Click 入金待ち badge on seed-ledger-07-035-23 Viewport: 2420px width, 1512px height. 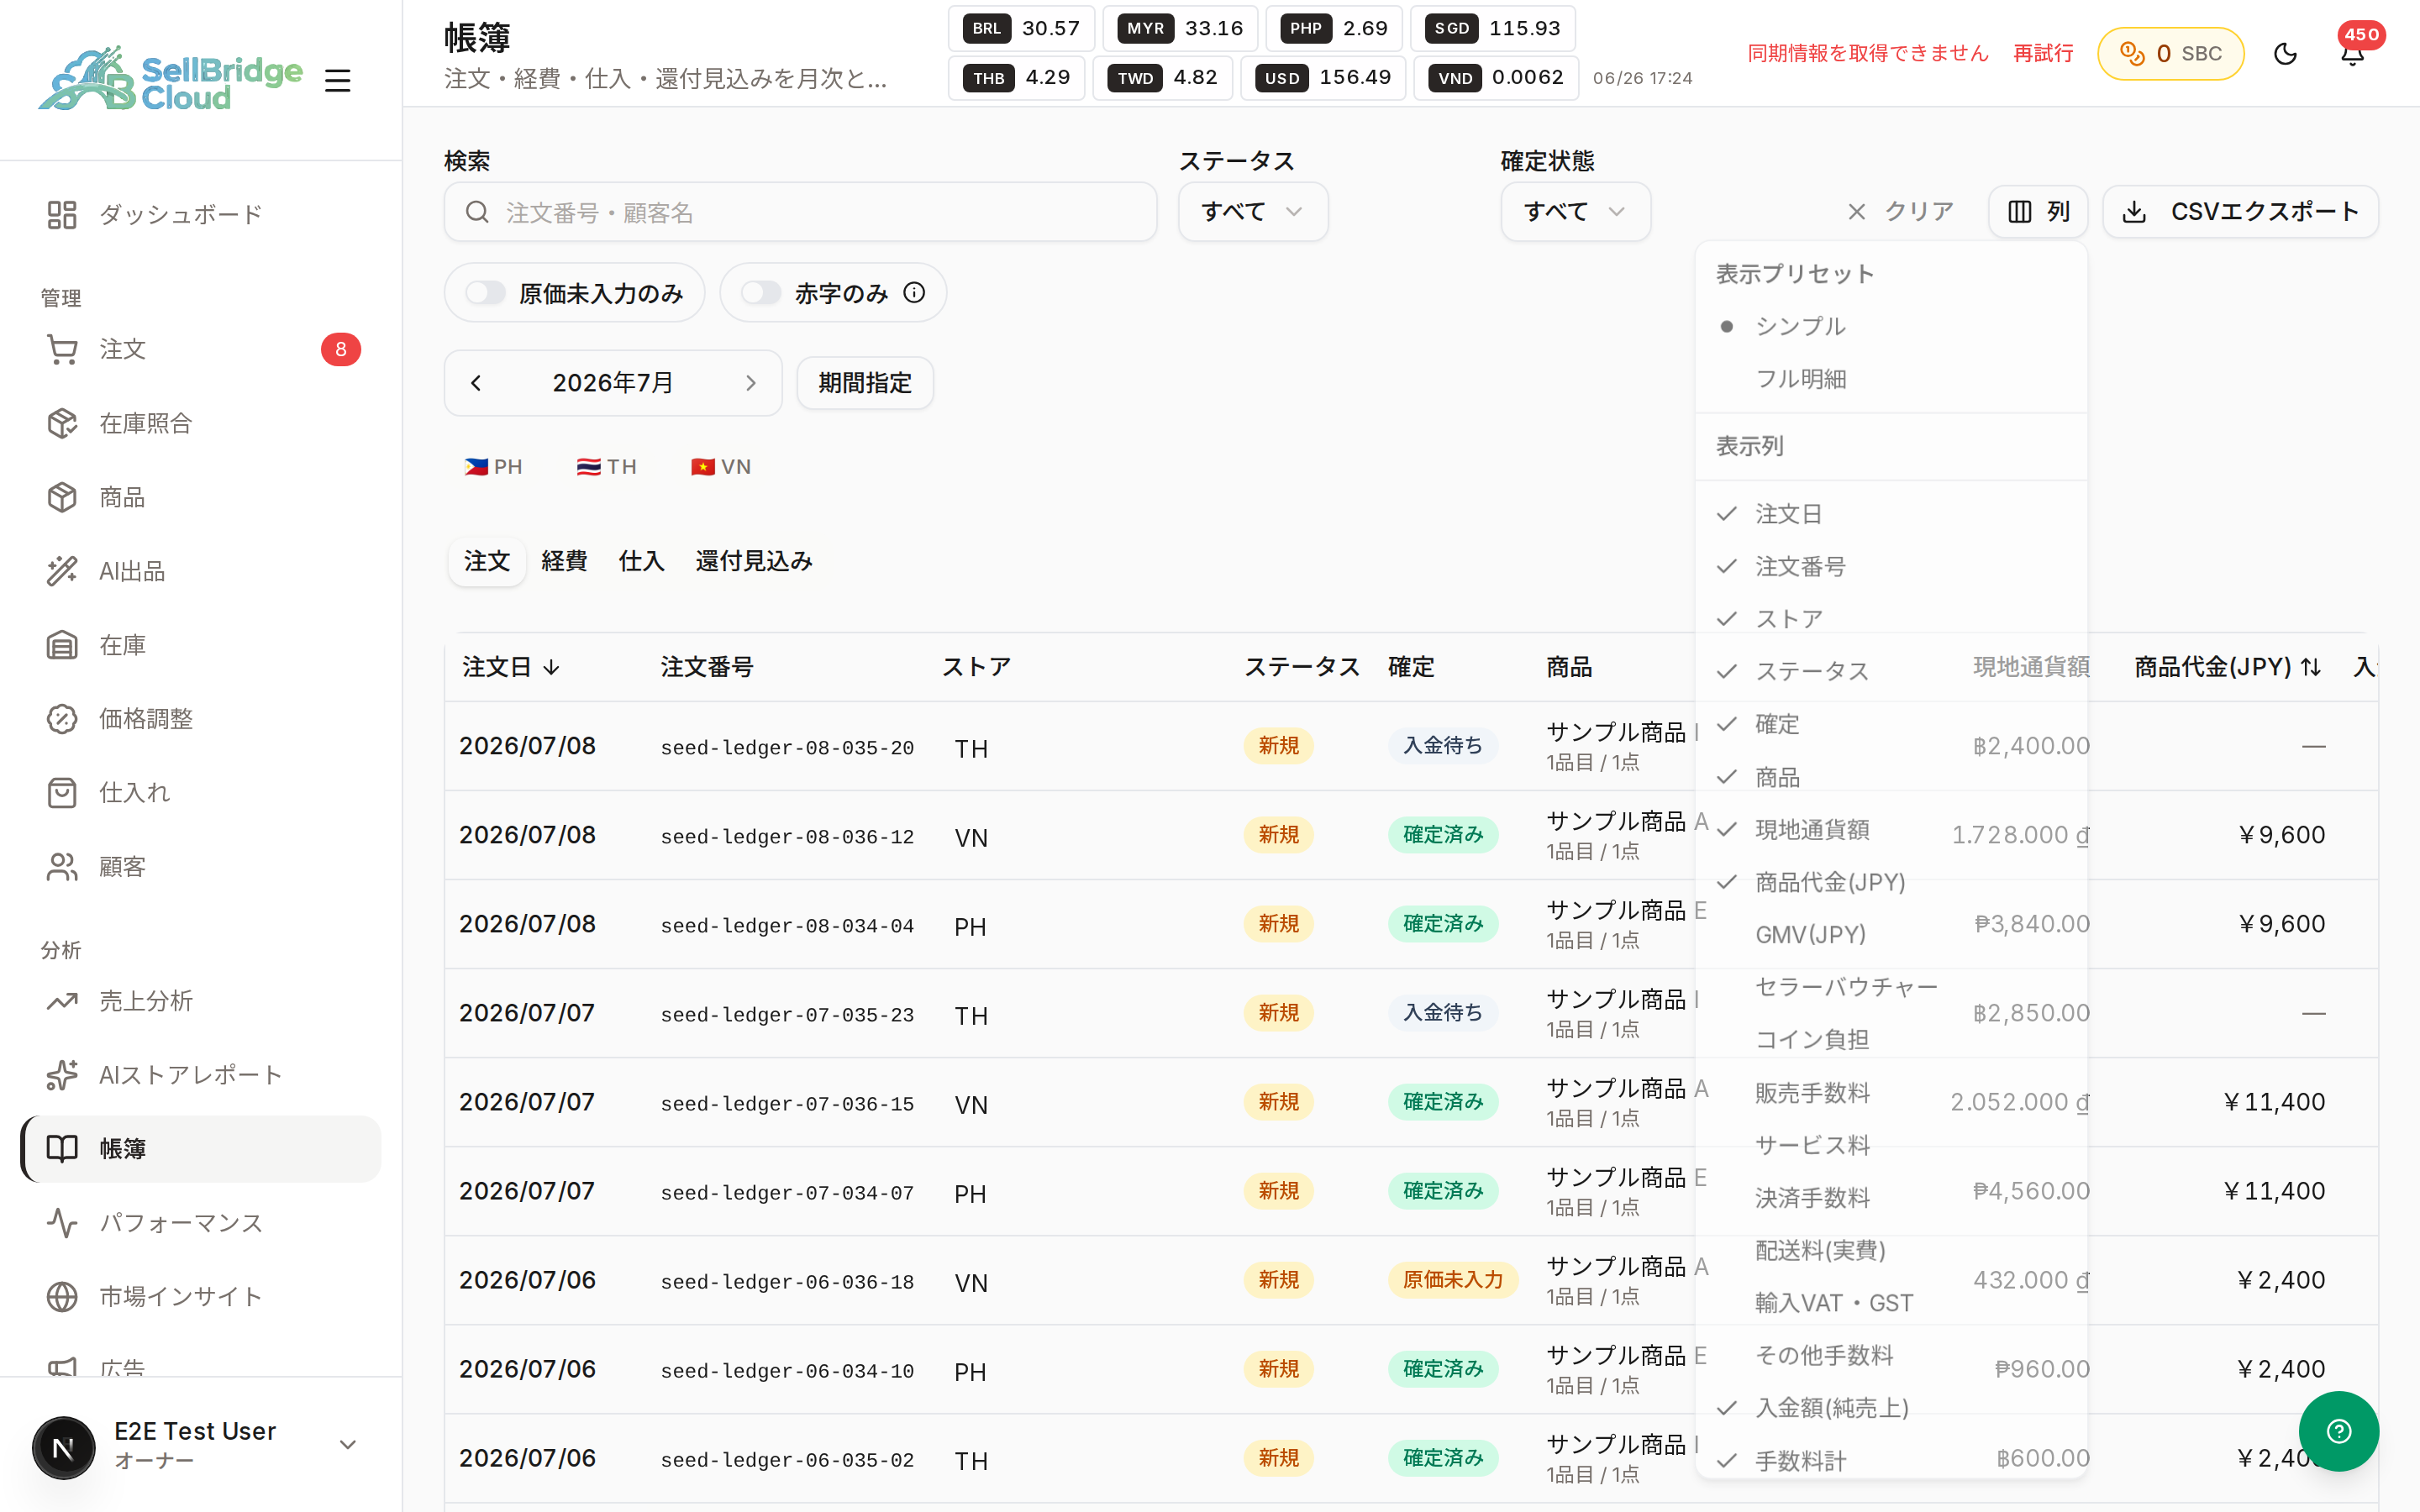coord(1442,1013)
